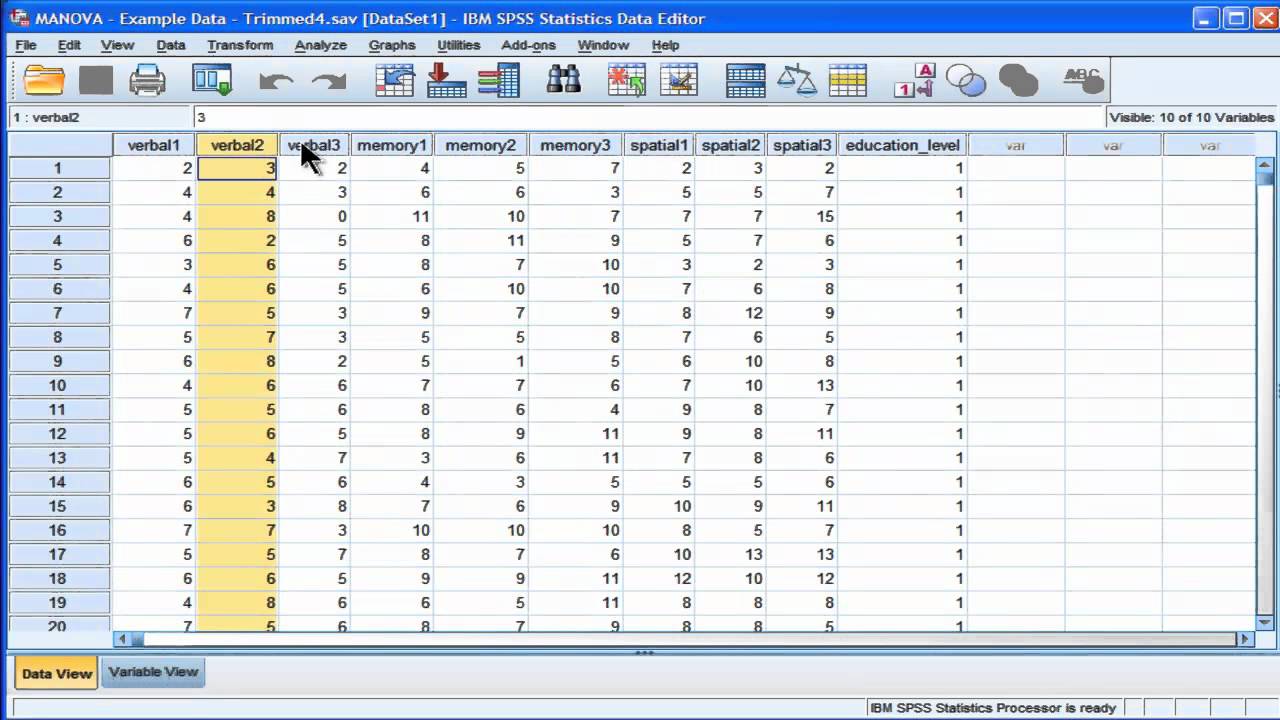The height and width of the screenshot is (720, 1280).
Task: Click spatial3 value 15 in row 3
Action: click(x=803, y=217)
